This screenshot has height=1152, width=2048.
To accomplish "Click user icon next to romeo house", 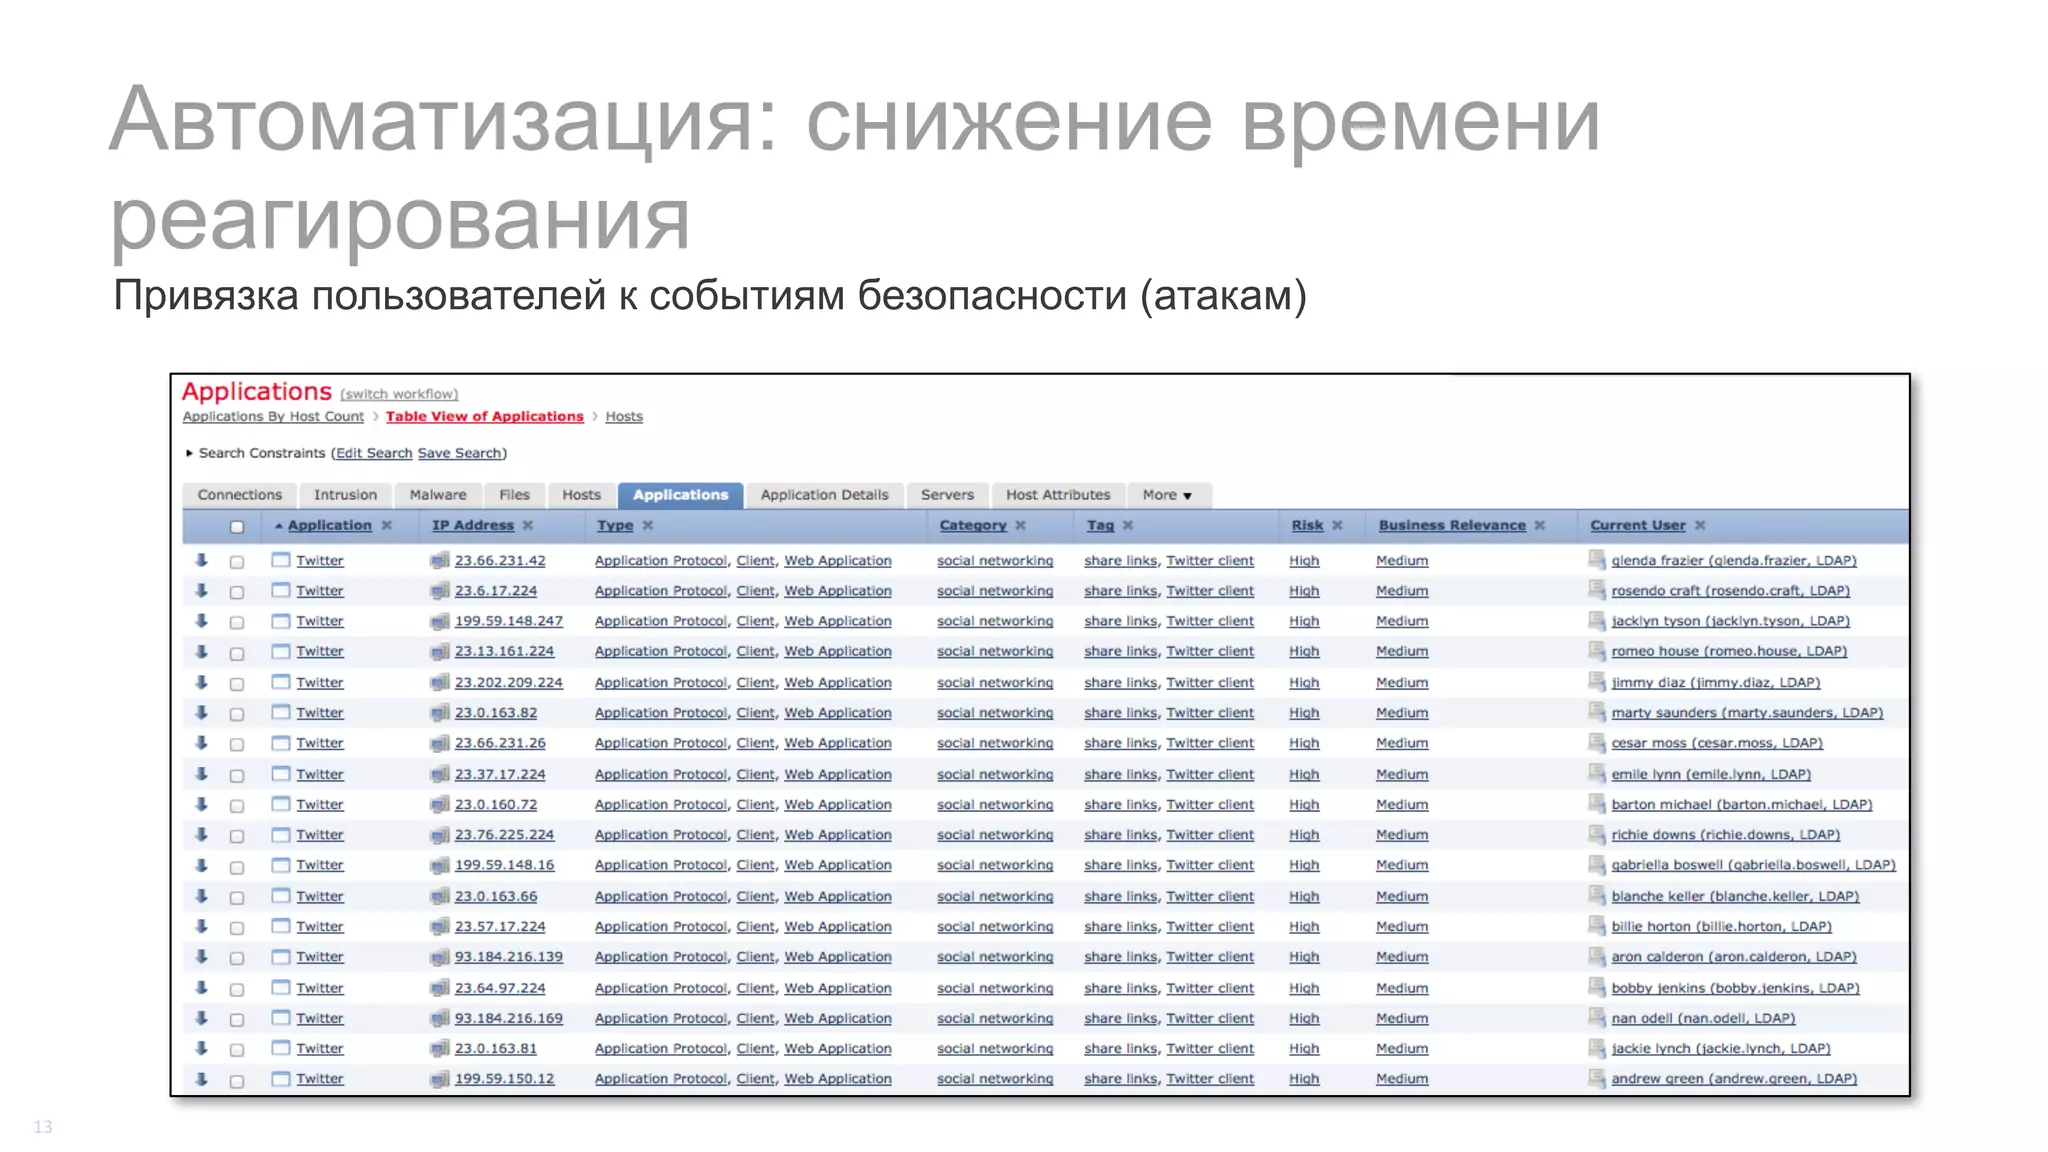I will (1597, 651).
